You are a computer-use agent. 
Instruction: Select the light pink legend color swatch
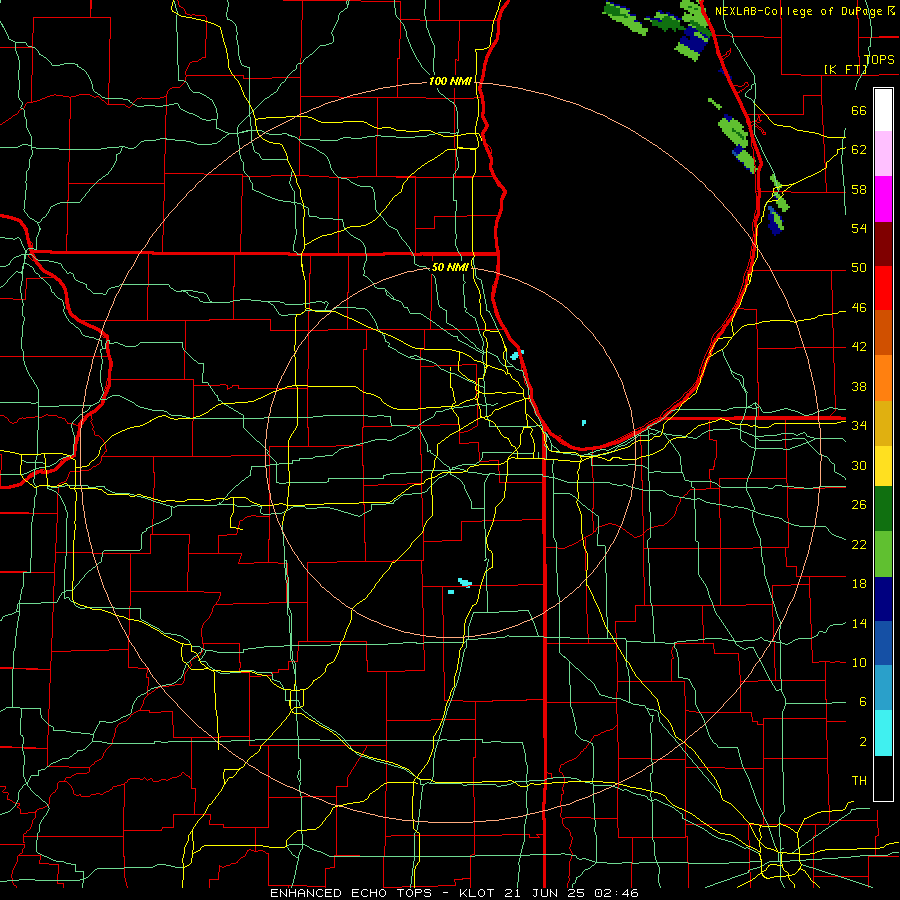tap(883, 154)
